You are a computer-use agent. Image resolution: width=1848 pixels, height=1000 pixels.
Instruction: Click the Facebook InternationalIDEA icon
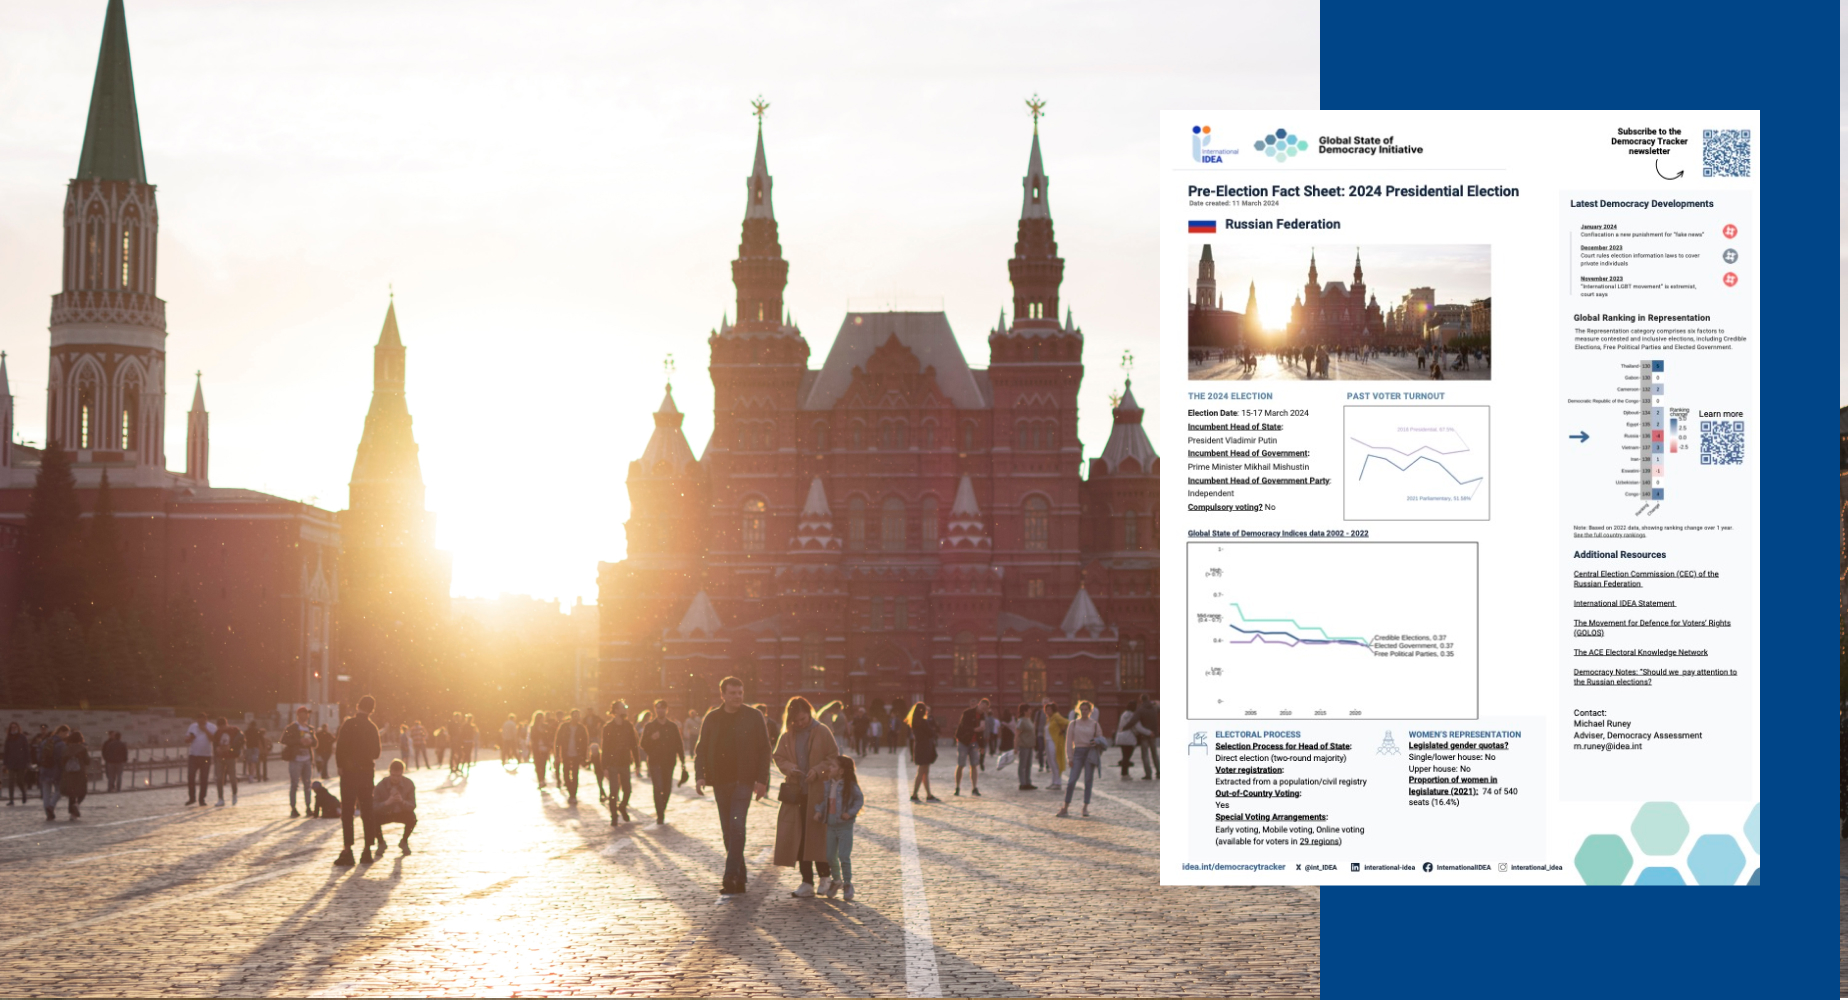tap(1429, 867)
